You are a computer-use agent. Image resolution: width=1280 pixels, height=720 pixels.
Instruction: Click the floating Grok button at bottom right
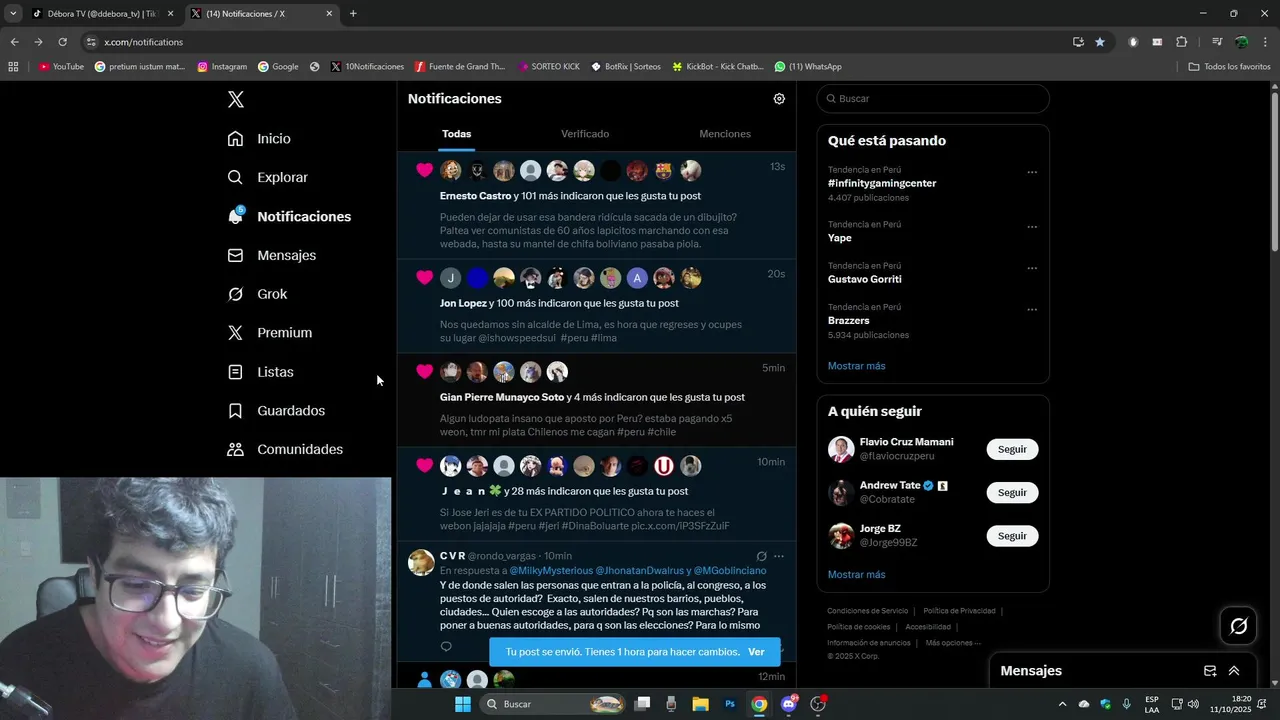tap(1238, 626)
